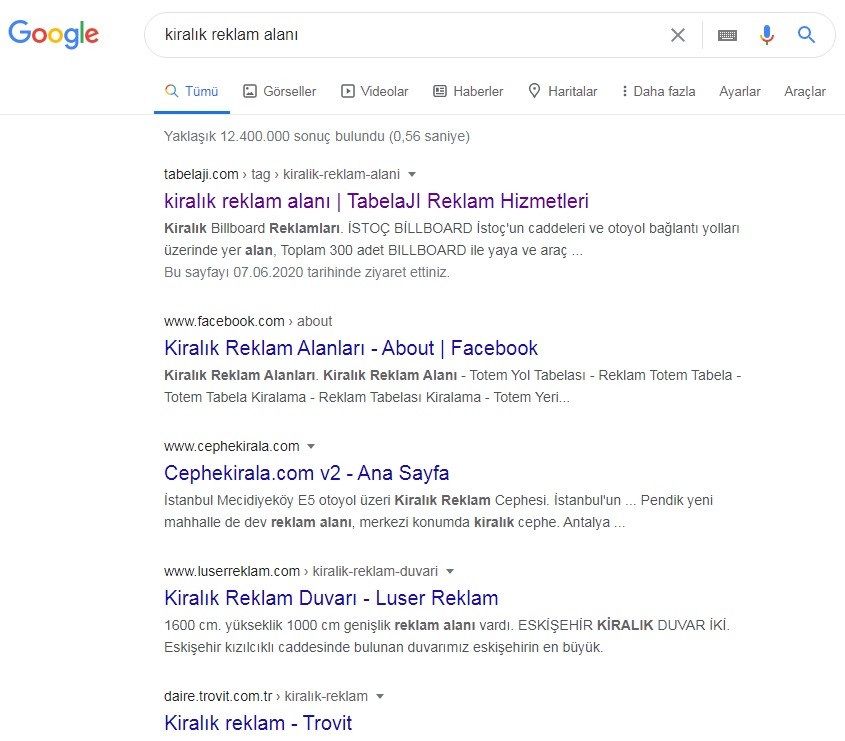Open the on-screen keyboard icon
The width and height of the screenshot is (845, 741).
(727, 35)
